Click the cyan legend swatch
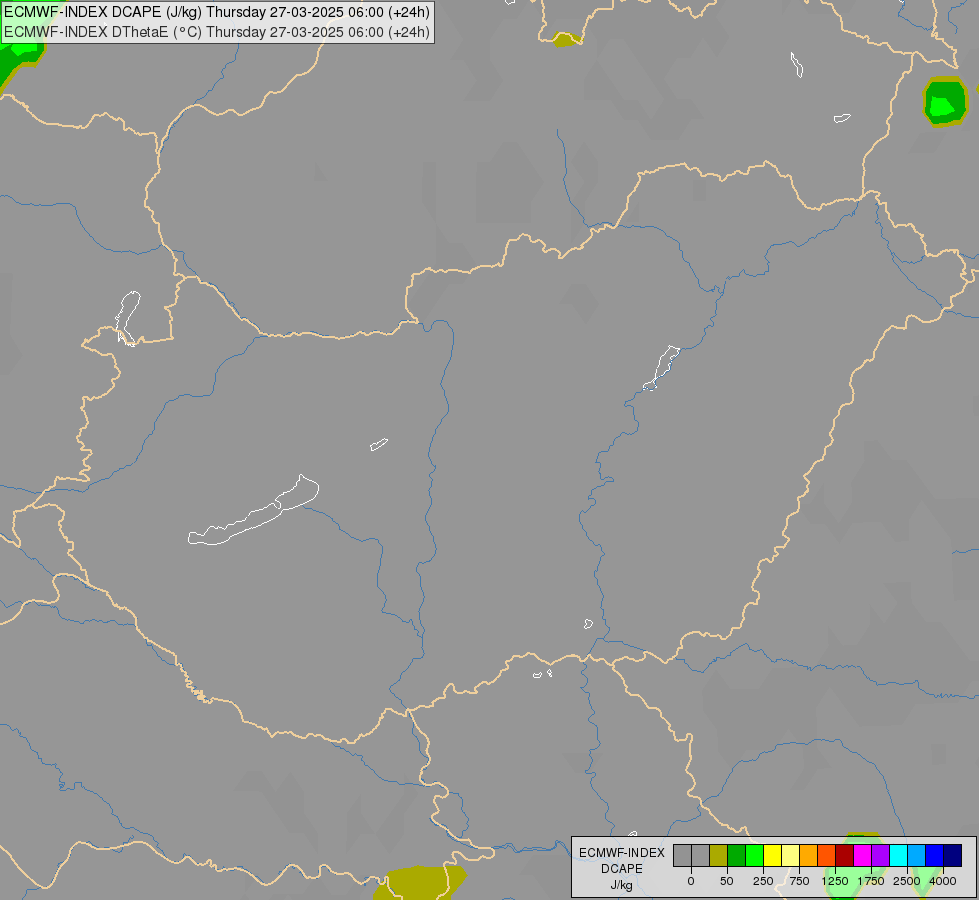Viewport: 979px width, 900px height. [899, 856]
